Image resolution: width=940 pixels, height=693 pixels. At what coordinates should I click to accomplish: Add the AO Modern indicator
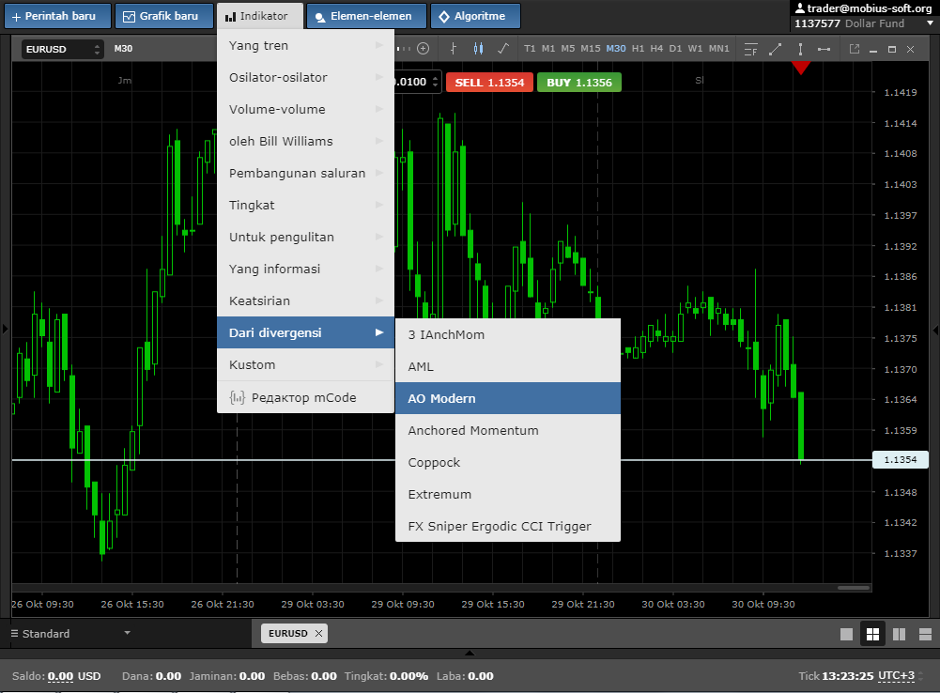coord(508,399)
